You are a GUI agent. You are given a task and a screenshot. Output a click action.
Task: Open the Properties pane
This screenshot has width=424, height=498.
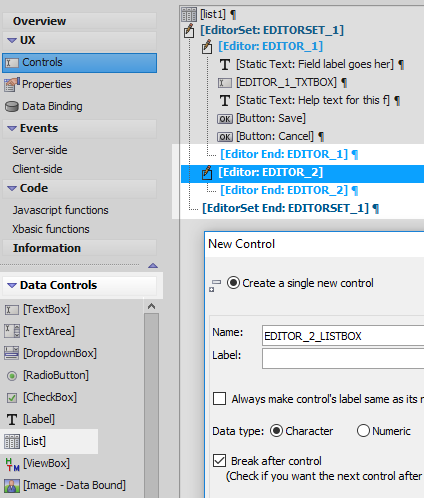click(x=47, y=84)
